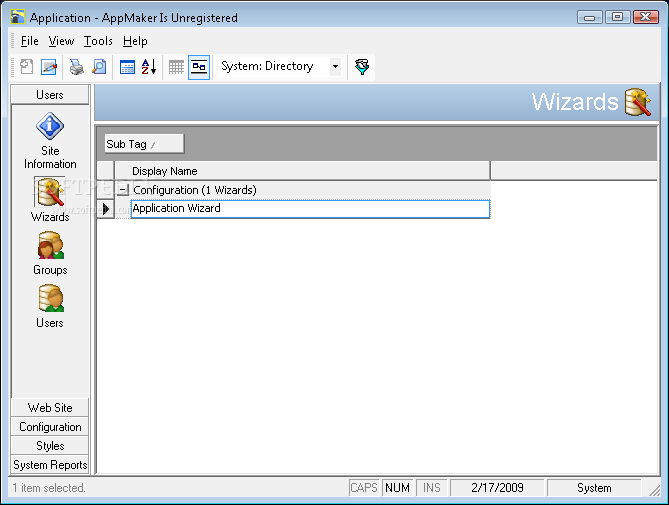Click the System: Directory combo box text
This screenshot has width=669, height=505.
(x=267, y=66)
